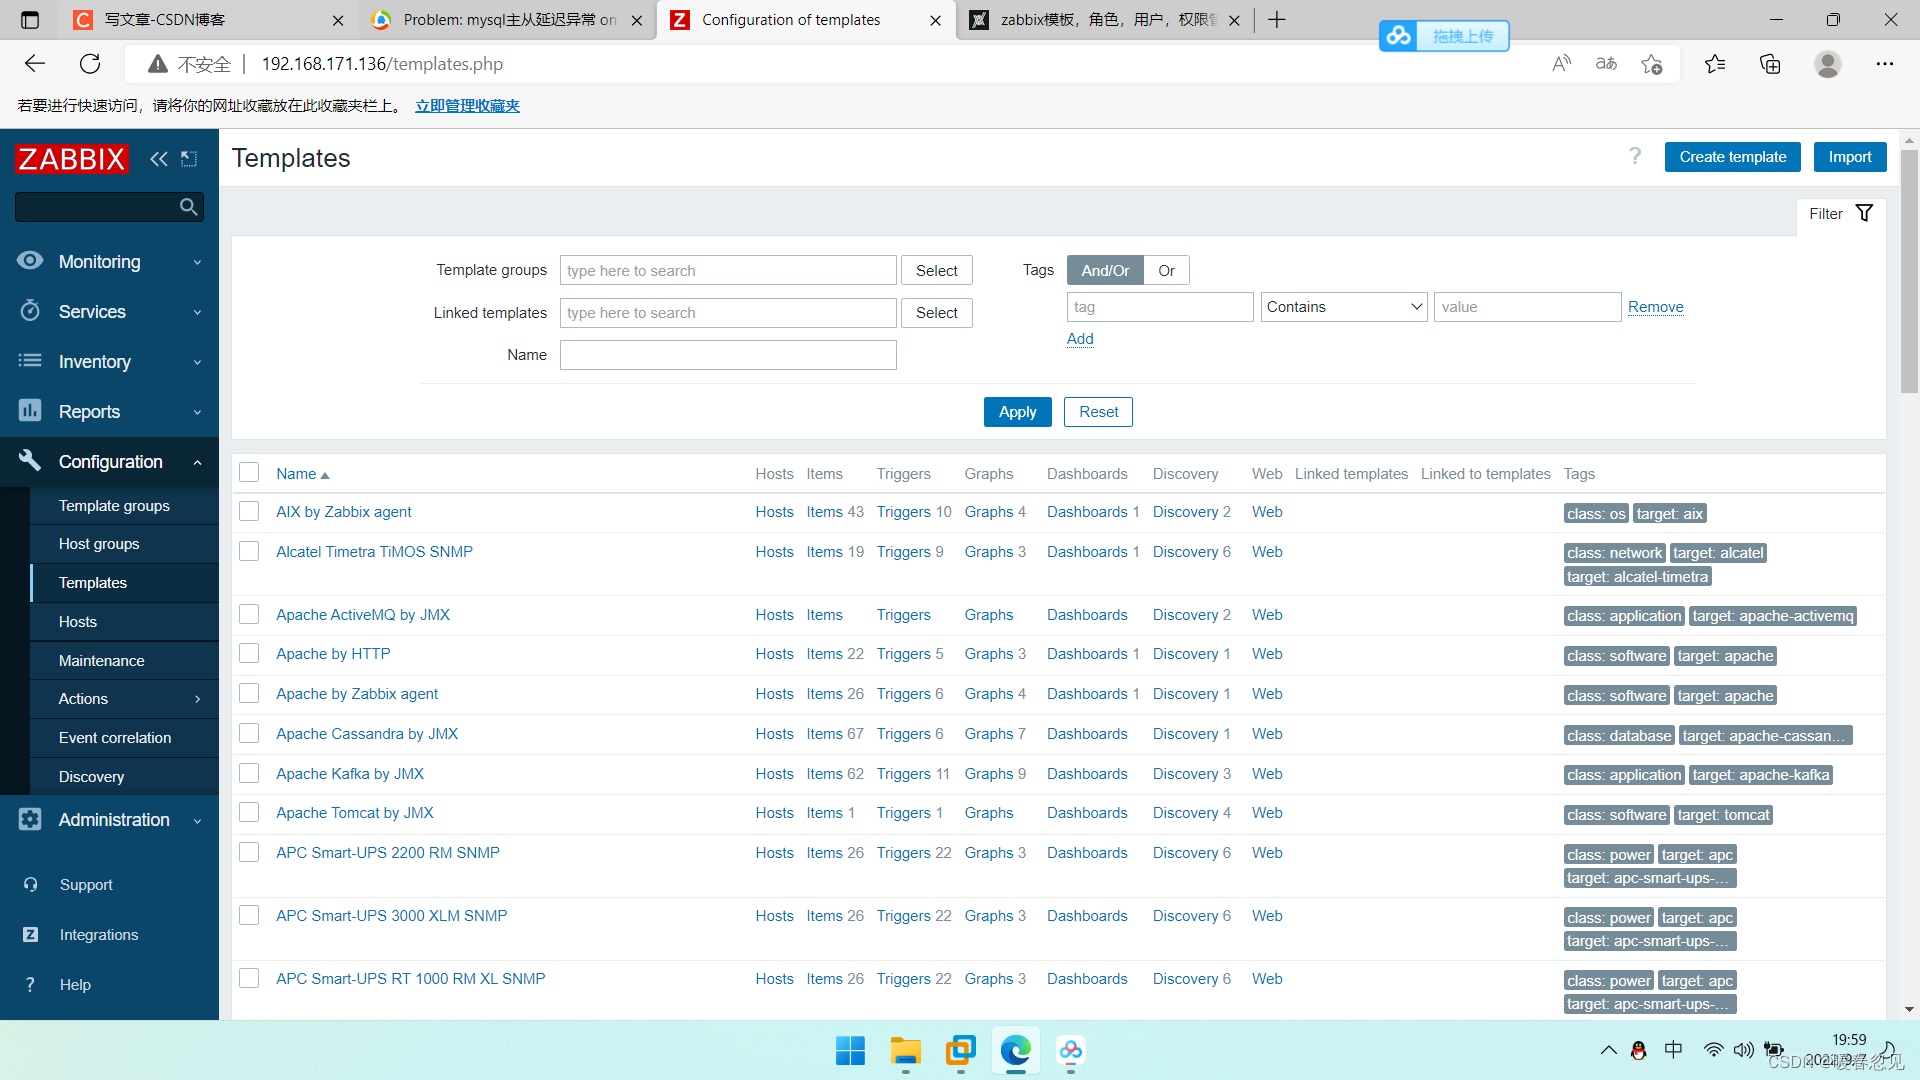Click the sidebar kiosk mode icon
The height and width of the screenshot is (1080, 1920).
[189, 159]
